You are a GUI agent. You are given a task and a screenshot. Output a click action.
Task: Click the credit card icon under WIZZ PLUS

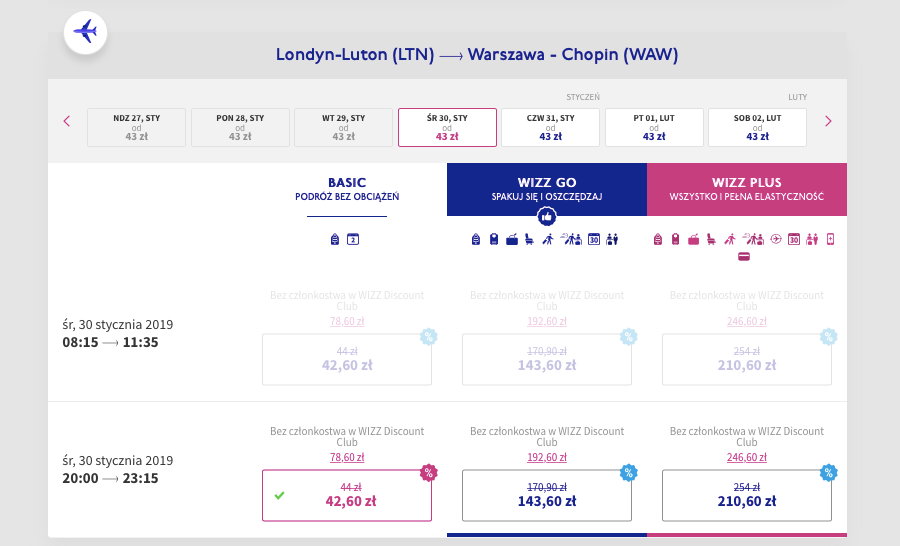(744, 257)
